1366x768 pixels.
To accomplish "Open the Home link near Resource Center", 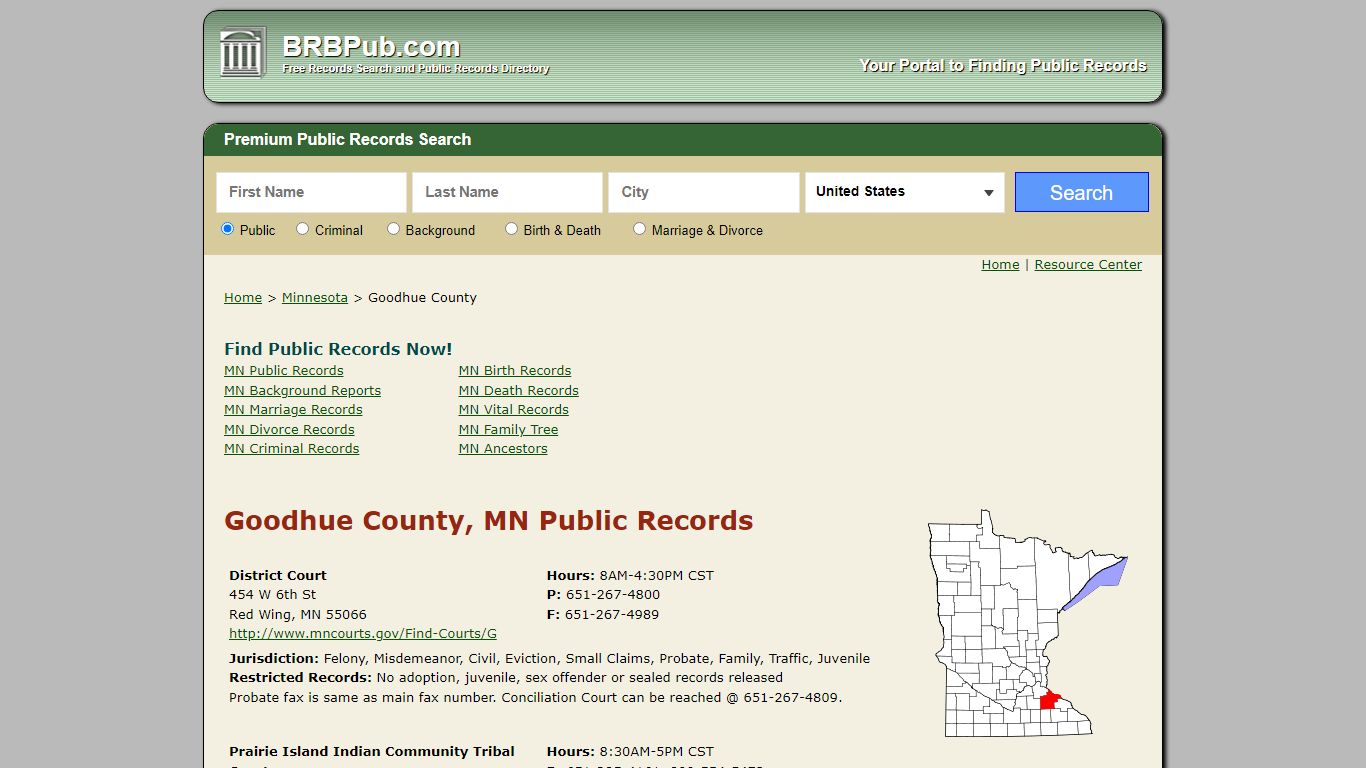I will (x=1000, y=265).
